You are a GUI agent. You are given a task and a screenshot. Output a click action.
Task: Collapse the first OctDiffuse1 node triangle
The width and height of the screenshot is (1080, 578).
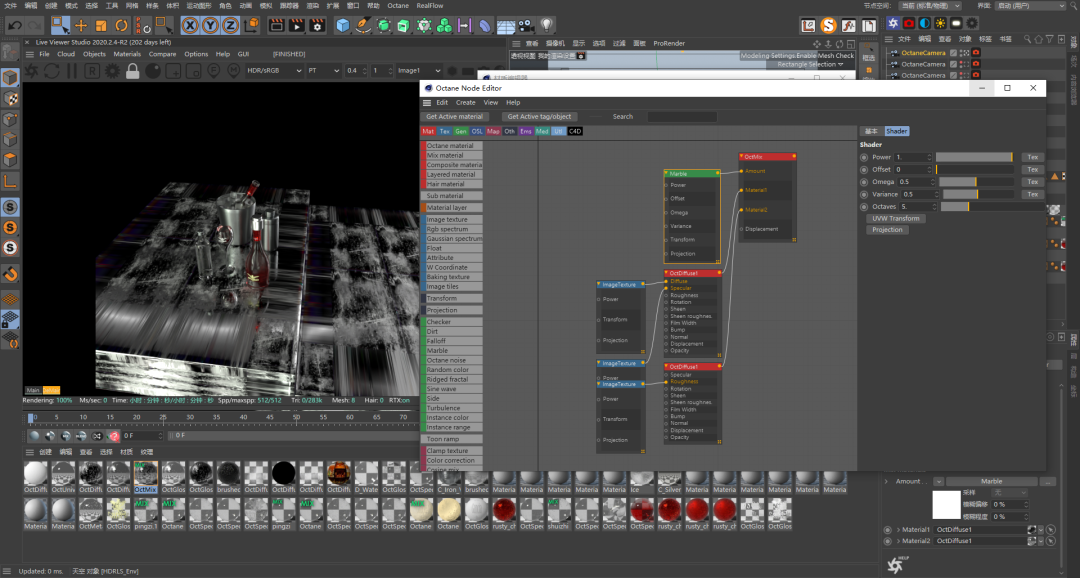(667, 273)
